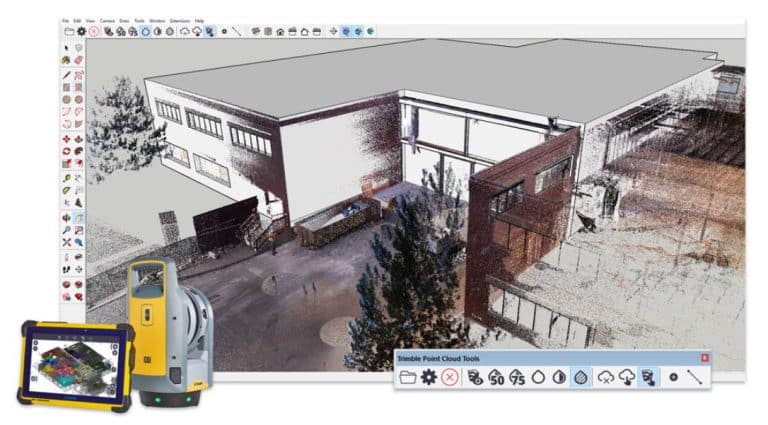The image size is (768, 425).
Task: Click the Zoom Extents tool
Action: point(67,242)
